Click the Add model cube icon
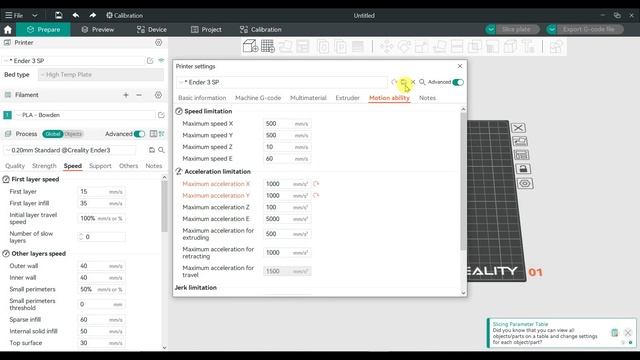 [250, 46]
